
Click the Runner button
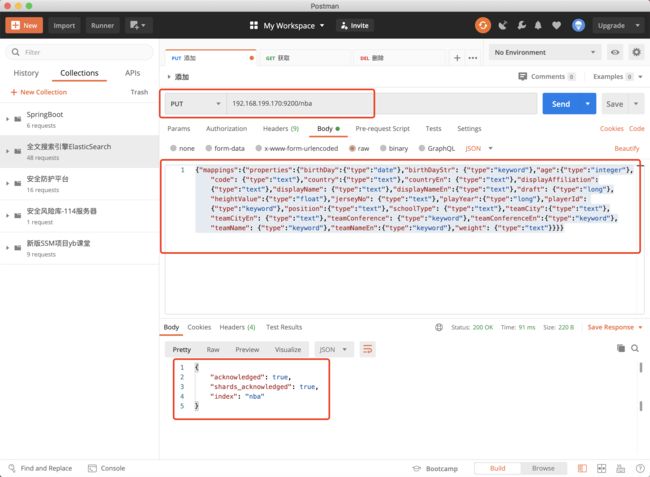[x=102, y=25]
